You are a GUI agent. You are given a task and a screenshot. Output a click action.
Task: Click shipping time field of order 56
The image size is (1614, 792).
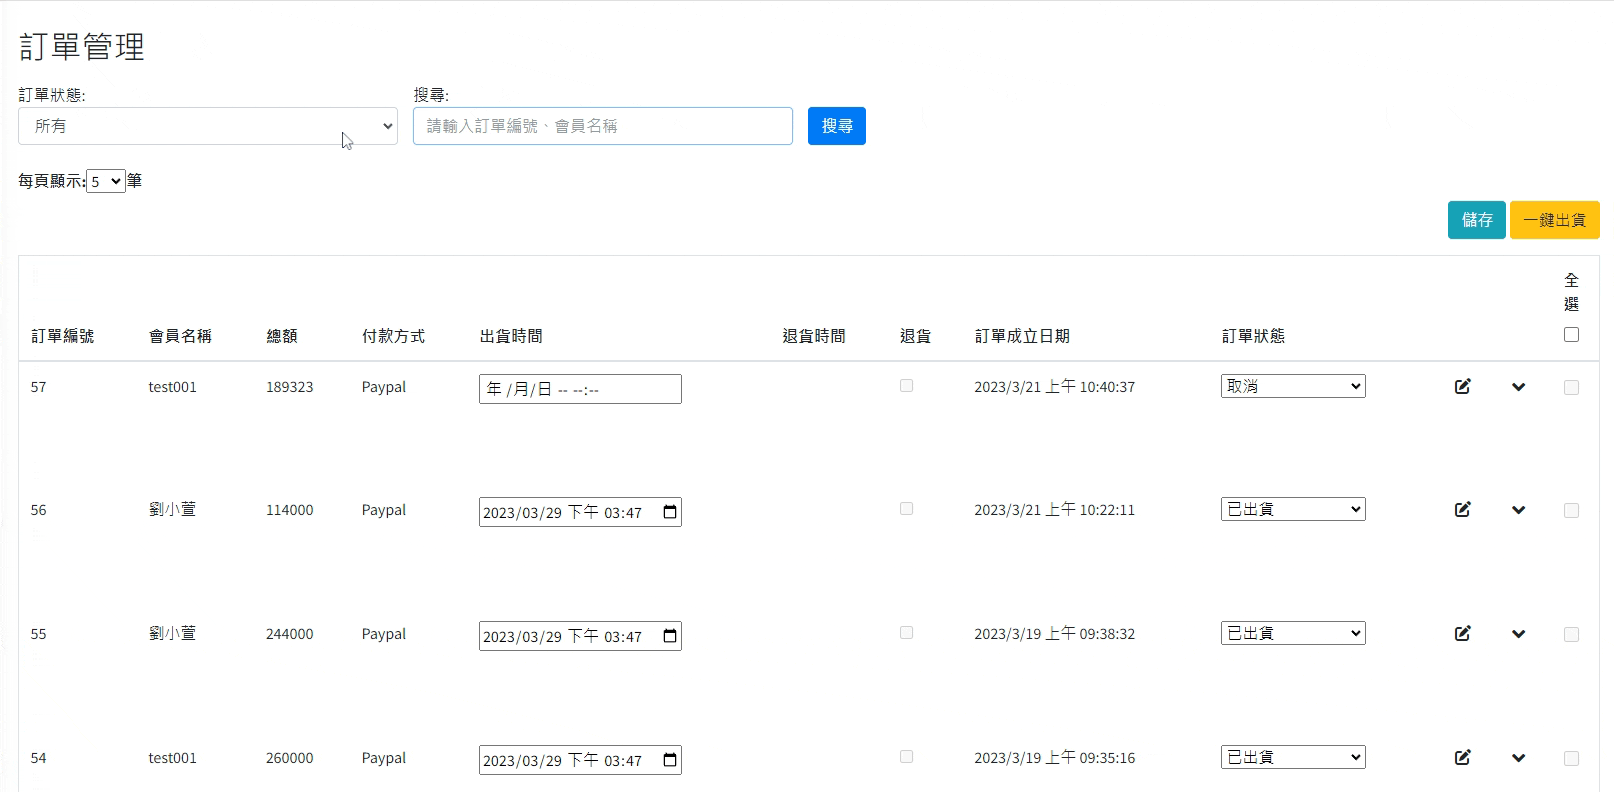(x=580, y=512)
